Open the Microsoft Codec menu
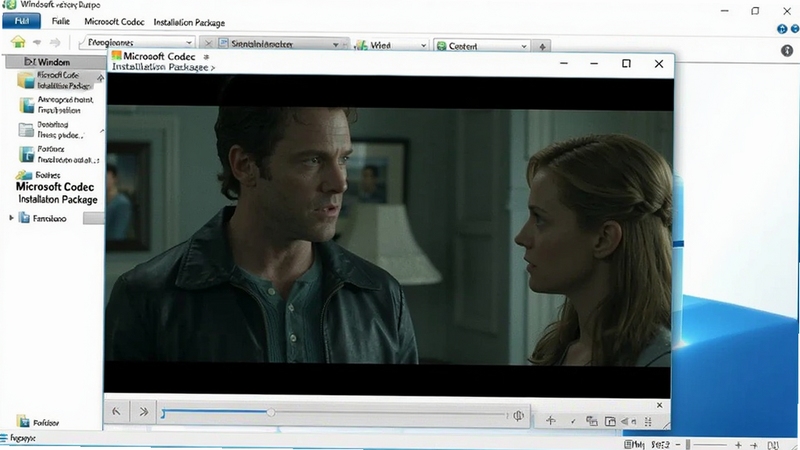The image size is (800, 450). (x=114, y=22)
